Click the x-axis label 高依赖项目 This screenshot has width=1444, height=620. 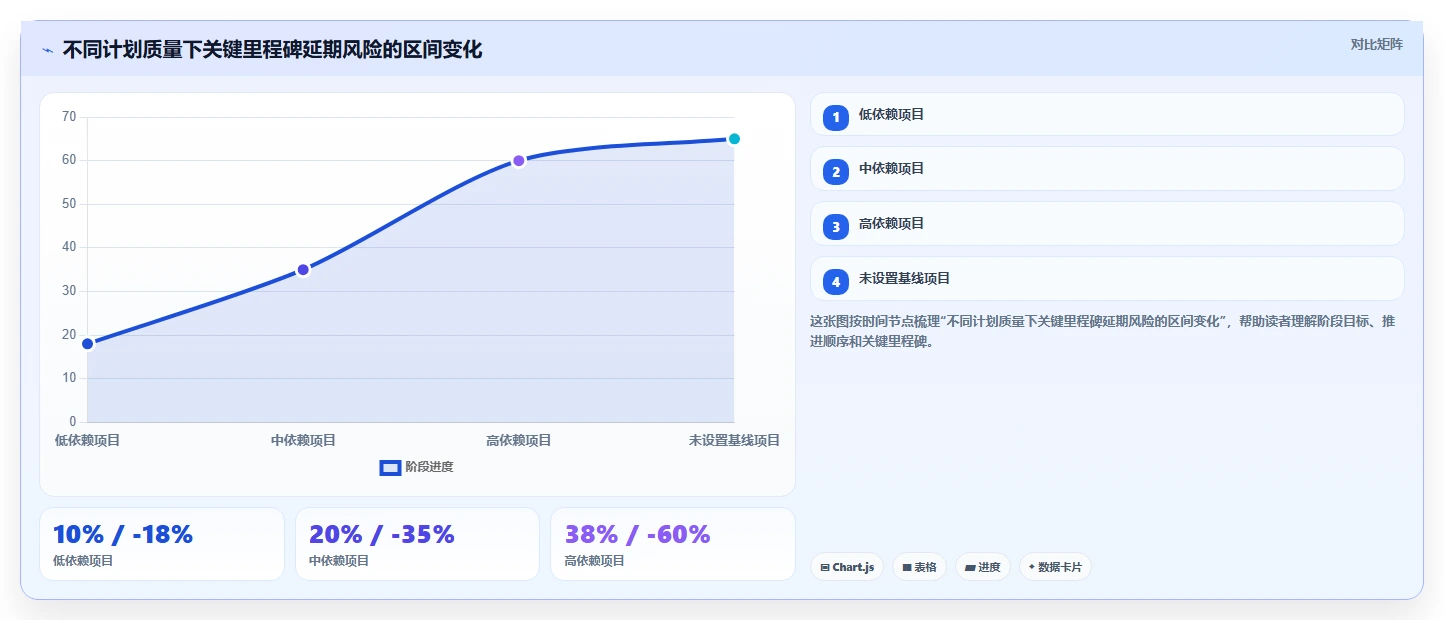(x=519, y=440)
